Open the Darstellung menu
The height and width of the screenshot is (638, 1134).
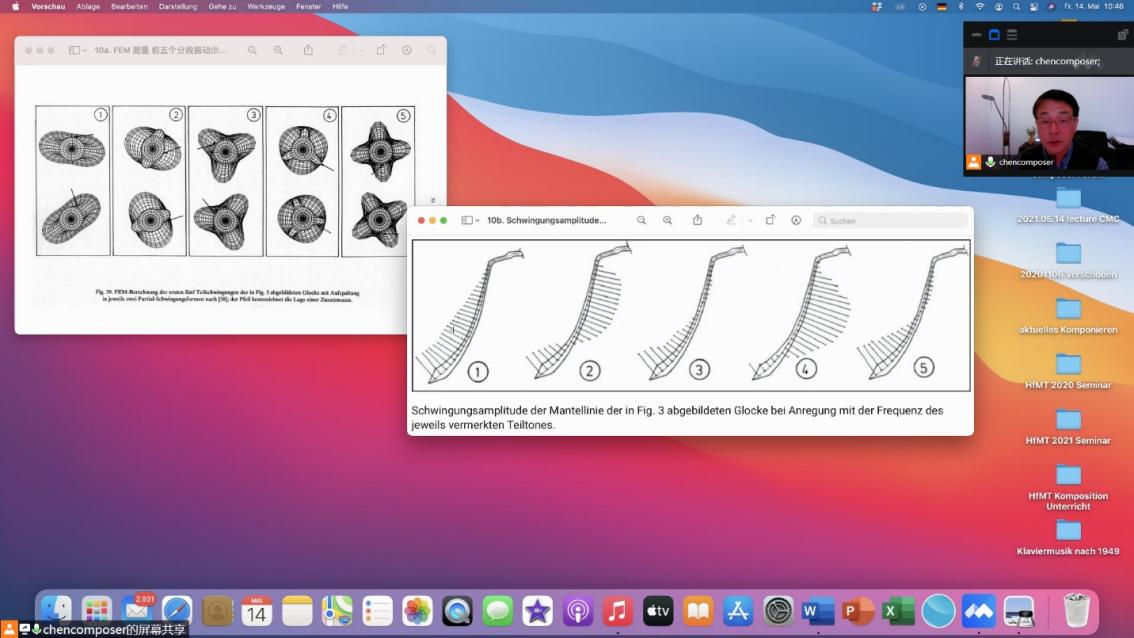pyautogui.click(x=178, y=7)
